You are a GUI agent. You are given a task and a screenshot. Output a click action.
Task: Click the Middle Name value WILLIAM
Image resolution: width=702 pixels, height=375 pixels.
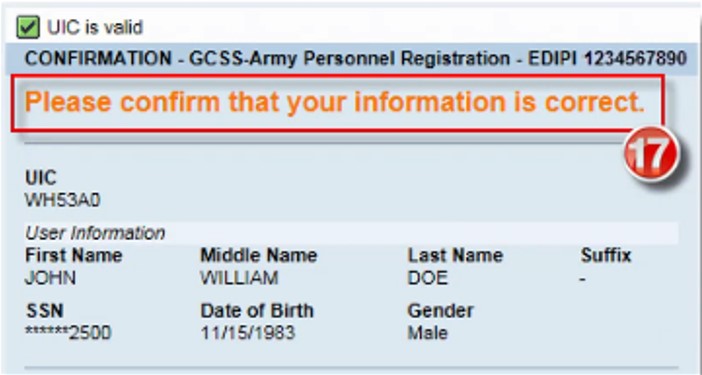[x=239, y=278]
